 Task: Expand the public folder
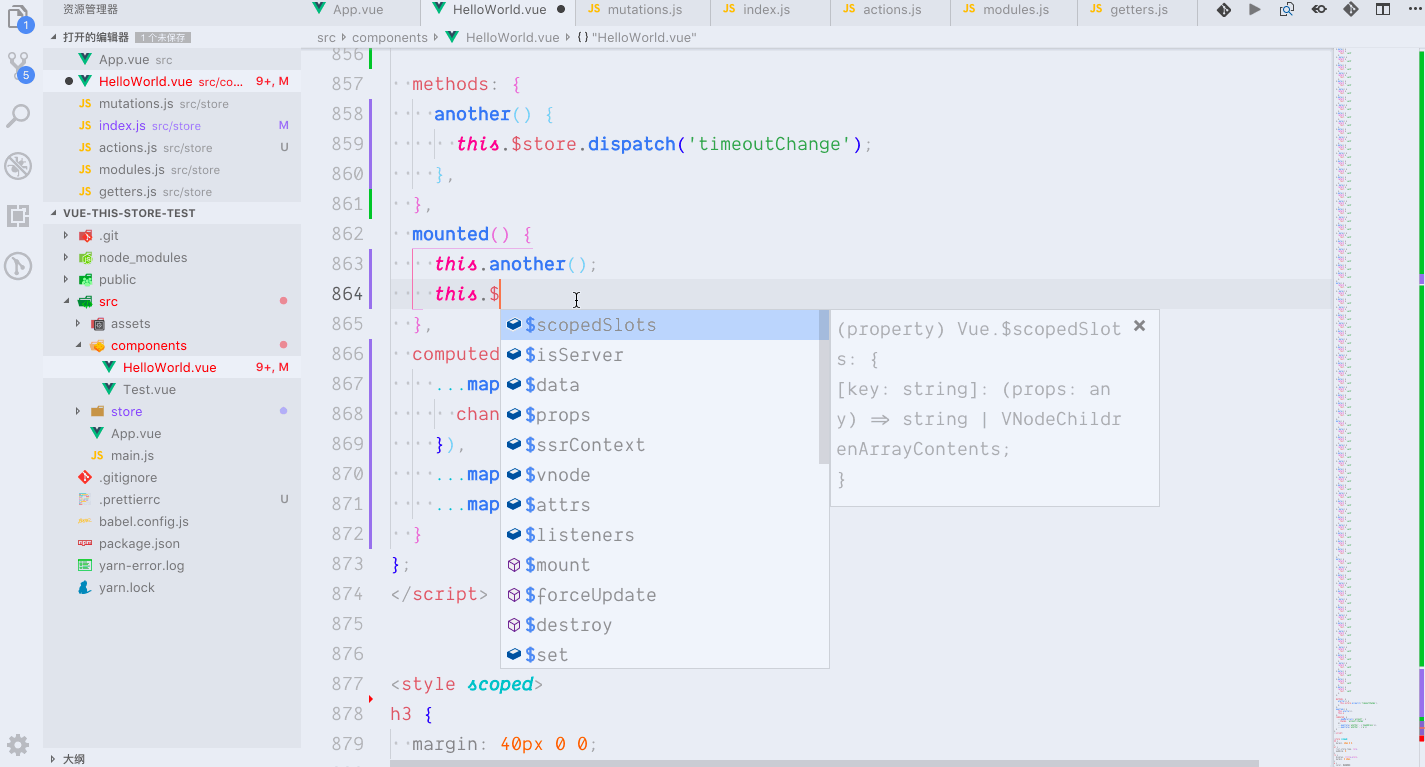pyautogui.click(x=66, y=279)
